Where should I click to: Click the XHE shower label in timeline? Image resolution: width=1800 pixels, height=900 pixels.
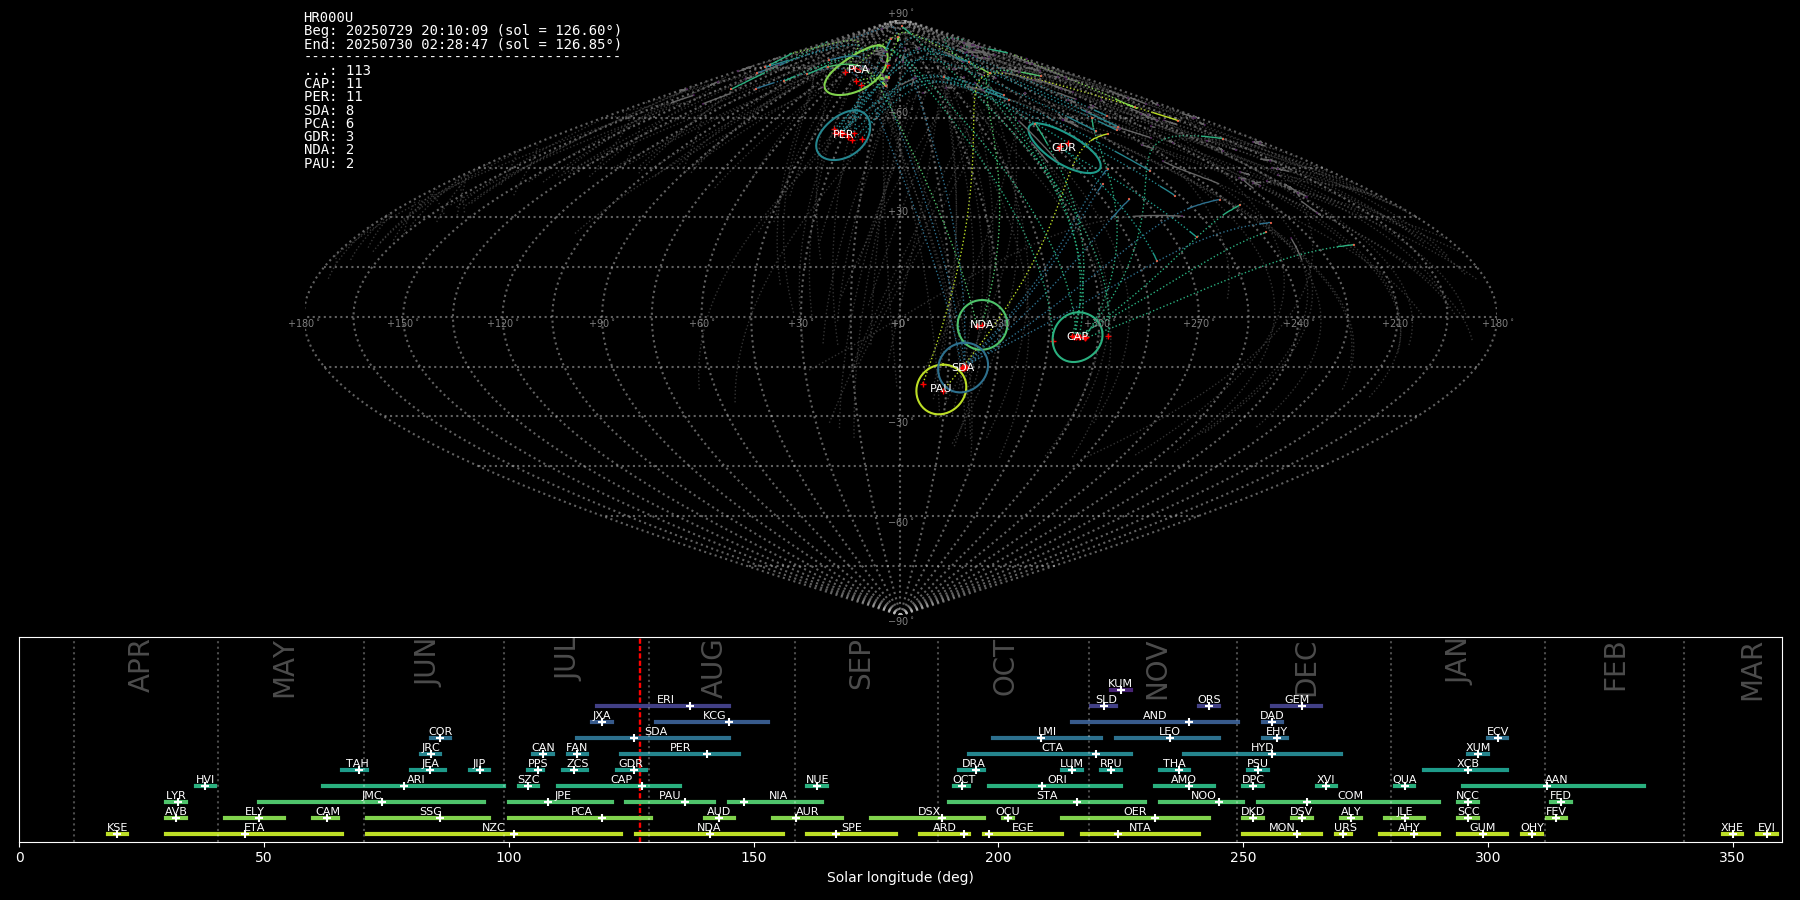[x=1732, y=828]
